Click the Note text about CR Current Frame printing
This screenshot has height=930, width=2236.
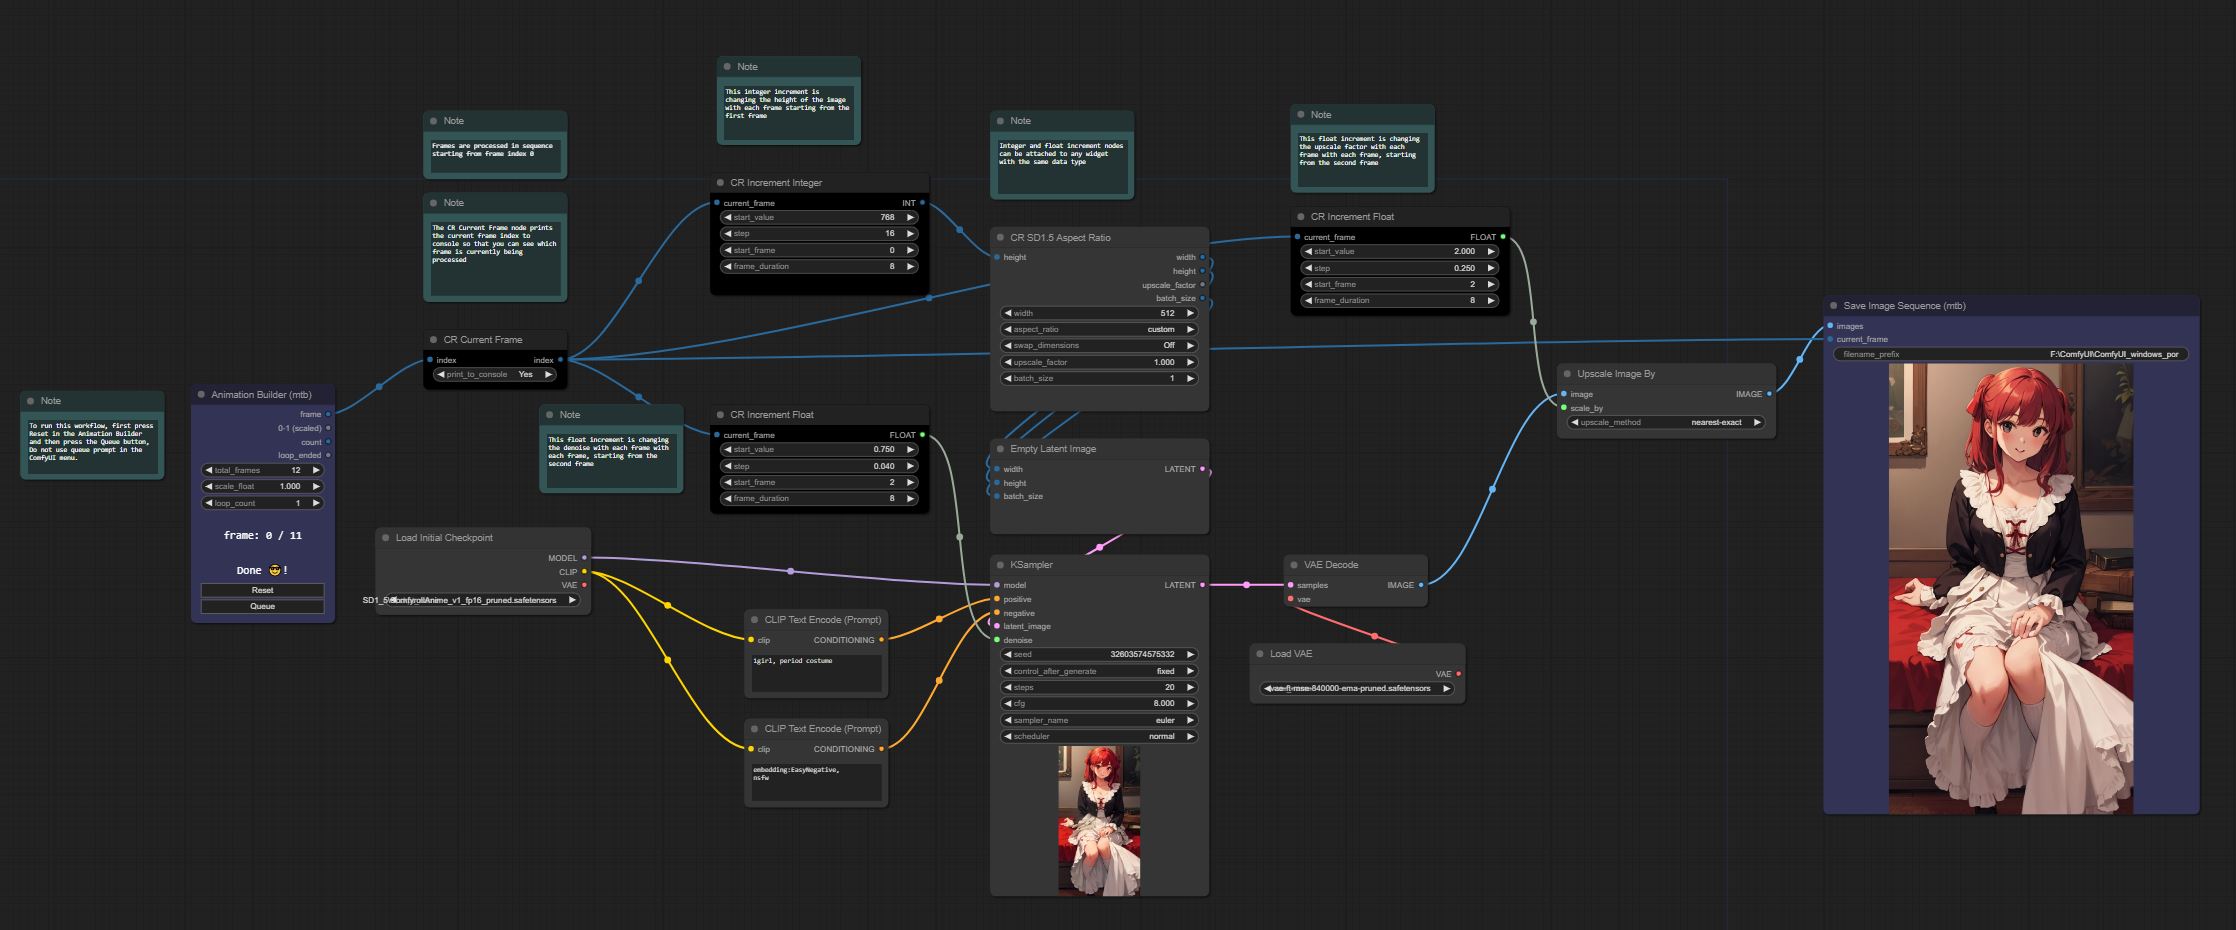click(x=494, y=244)
